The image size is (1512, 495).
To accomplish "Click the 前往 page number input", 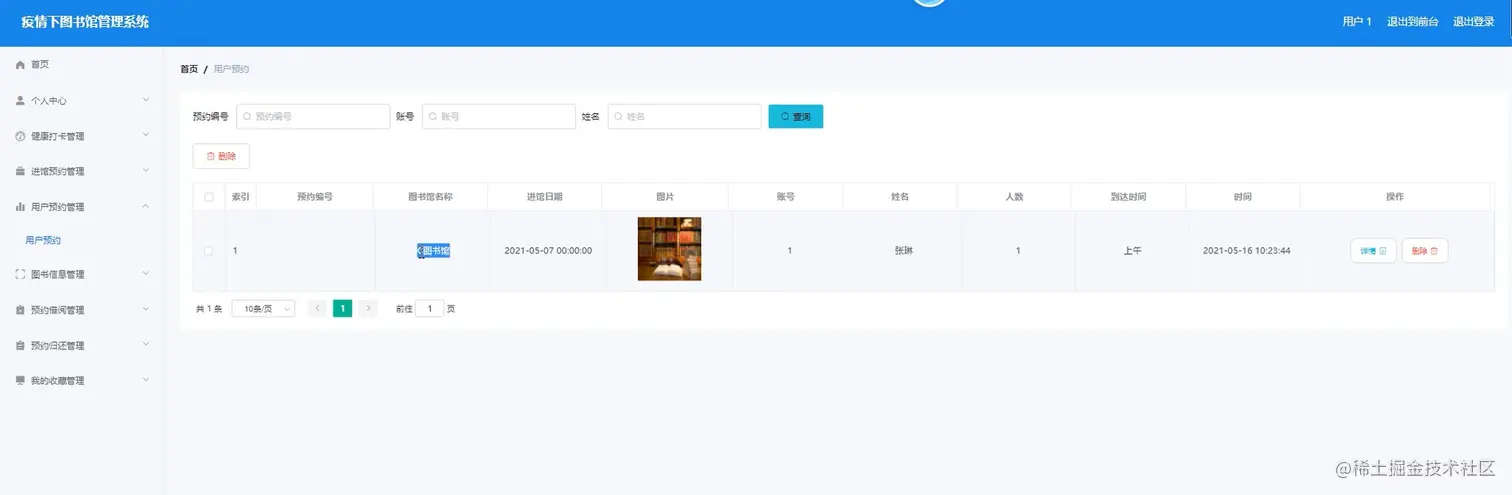I will pos(430,309).
